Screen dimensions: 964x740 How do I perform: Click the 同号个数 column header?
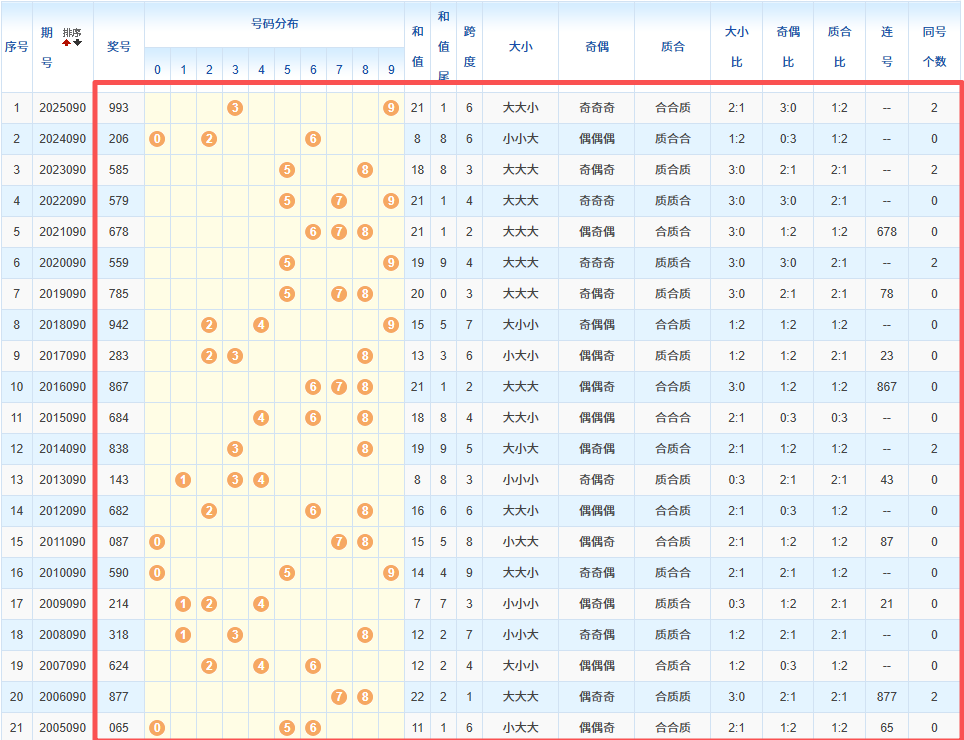pyautogui.click(x=934, y=46)
